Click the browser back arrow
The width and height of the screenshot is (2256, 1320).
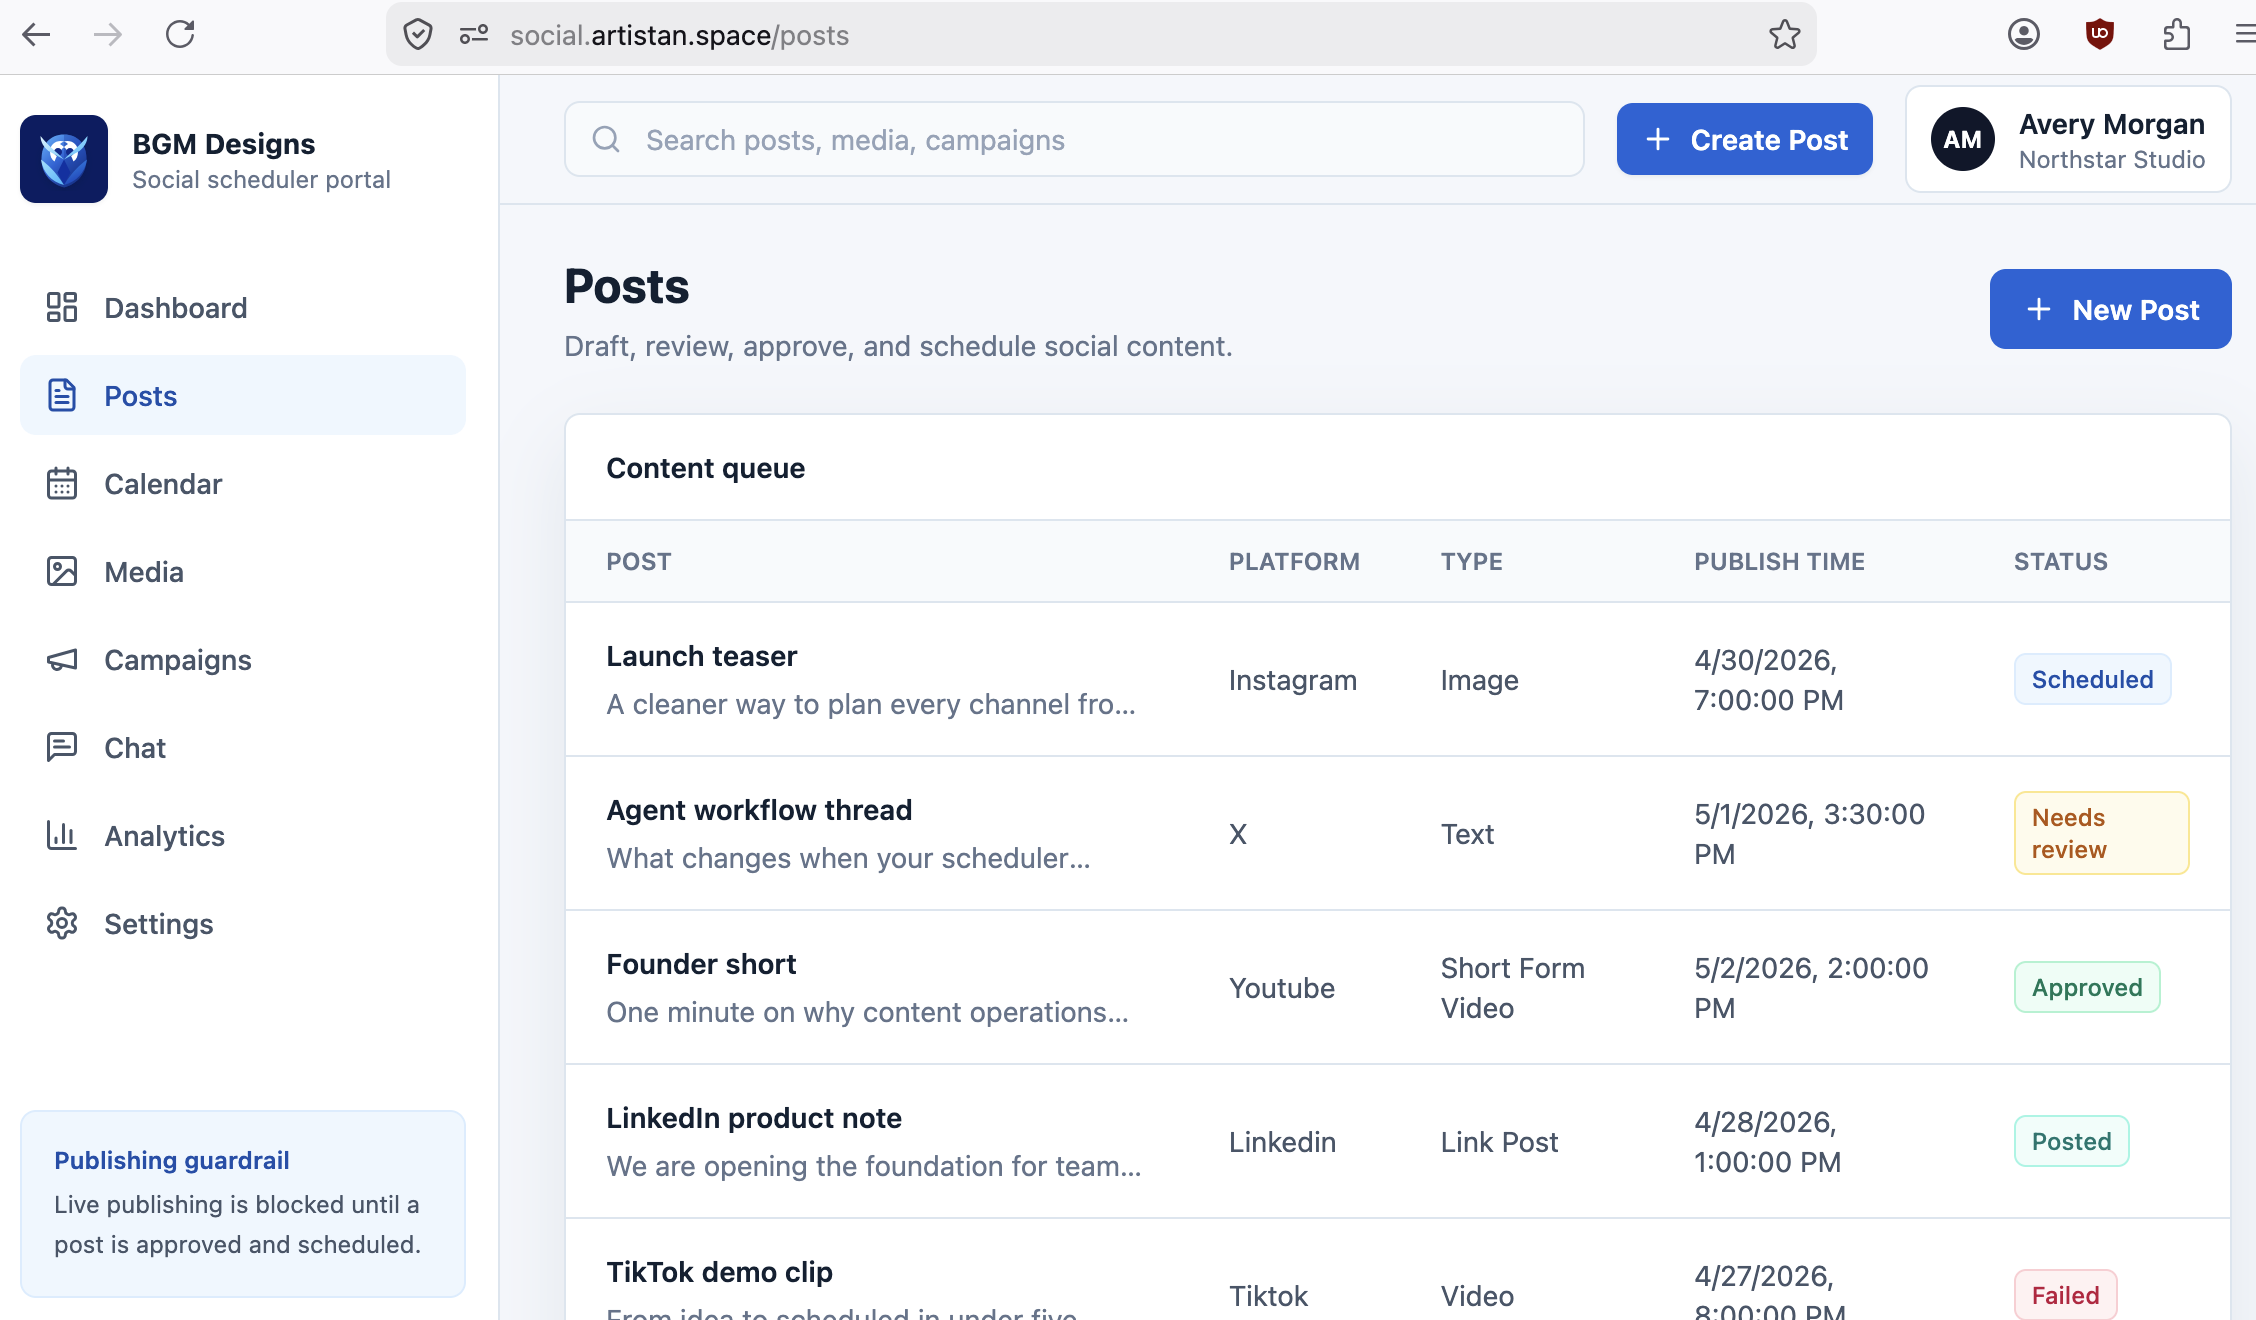coord(36,35)
